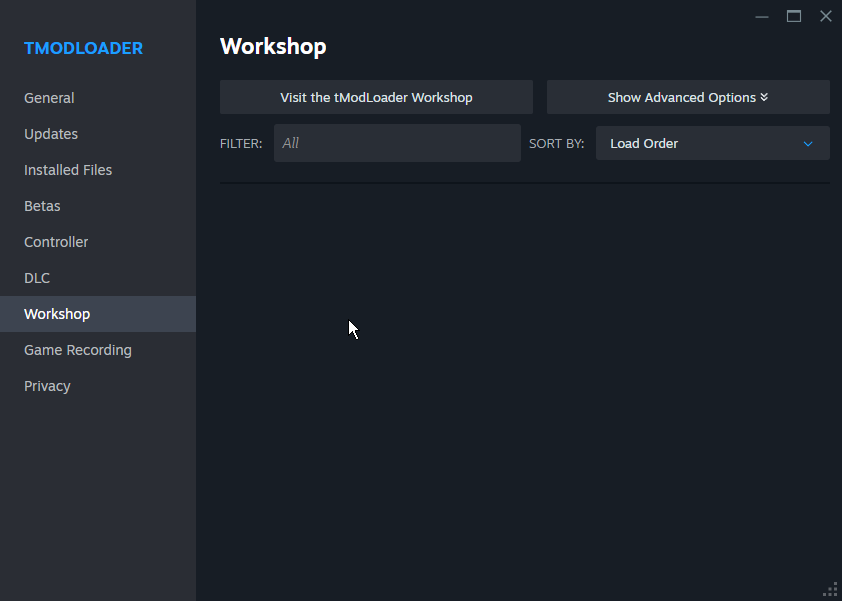The image size is (842, 601).
Task: Open Game Recording settings
Action: (x=98, y=350)
